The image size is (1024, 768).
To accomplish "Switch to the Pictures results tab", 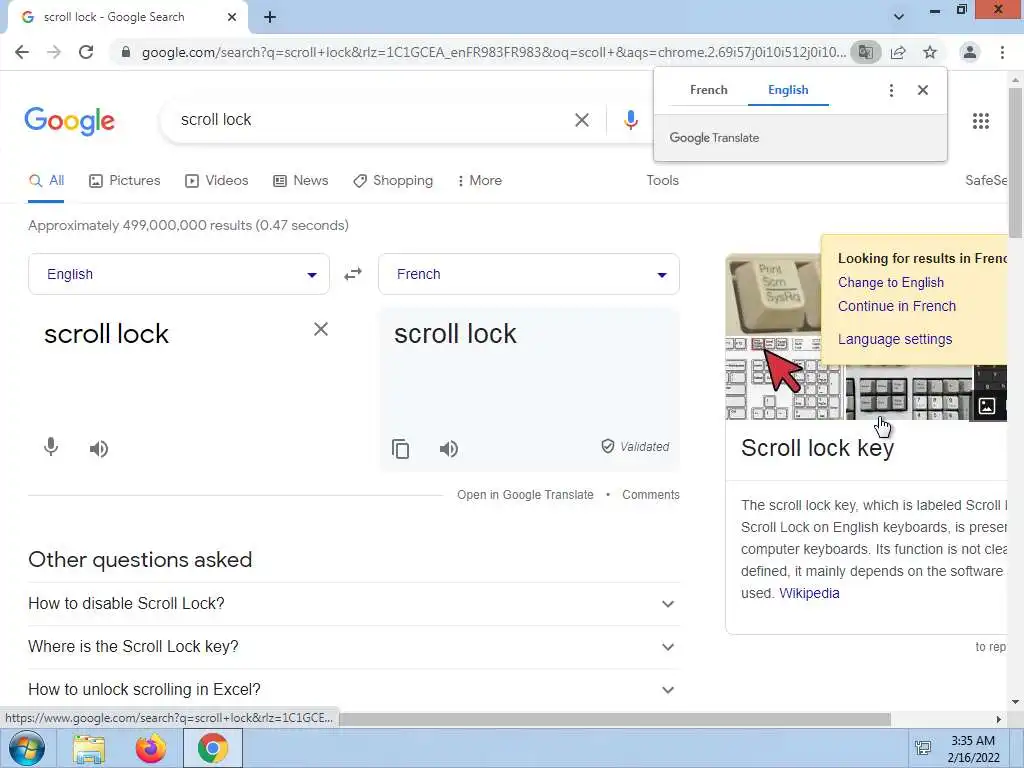I will point(125,180).
